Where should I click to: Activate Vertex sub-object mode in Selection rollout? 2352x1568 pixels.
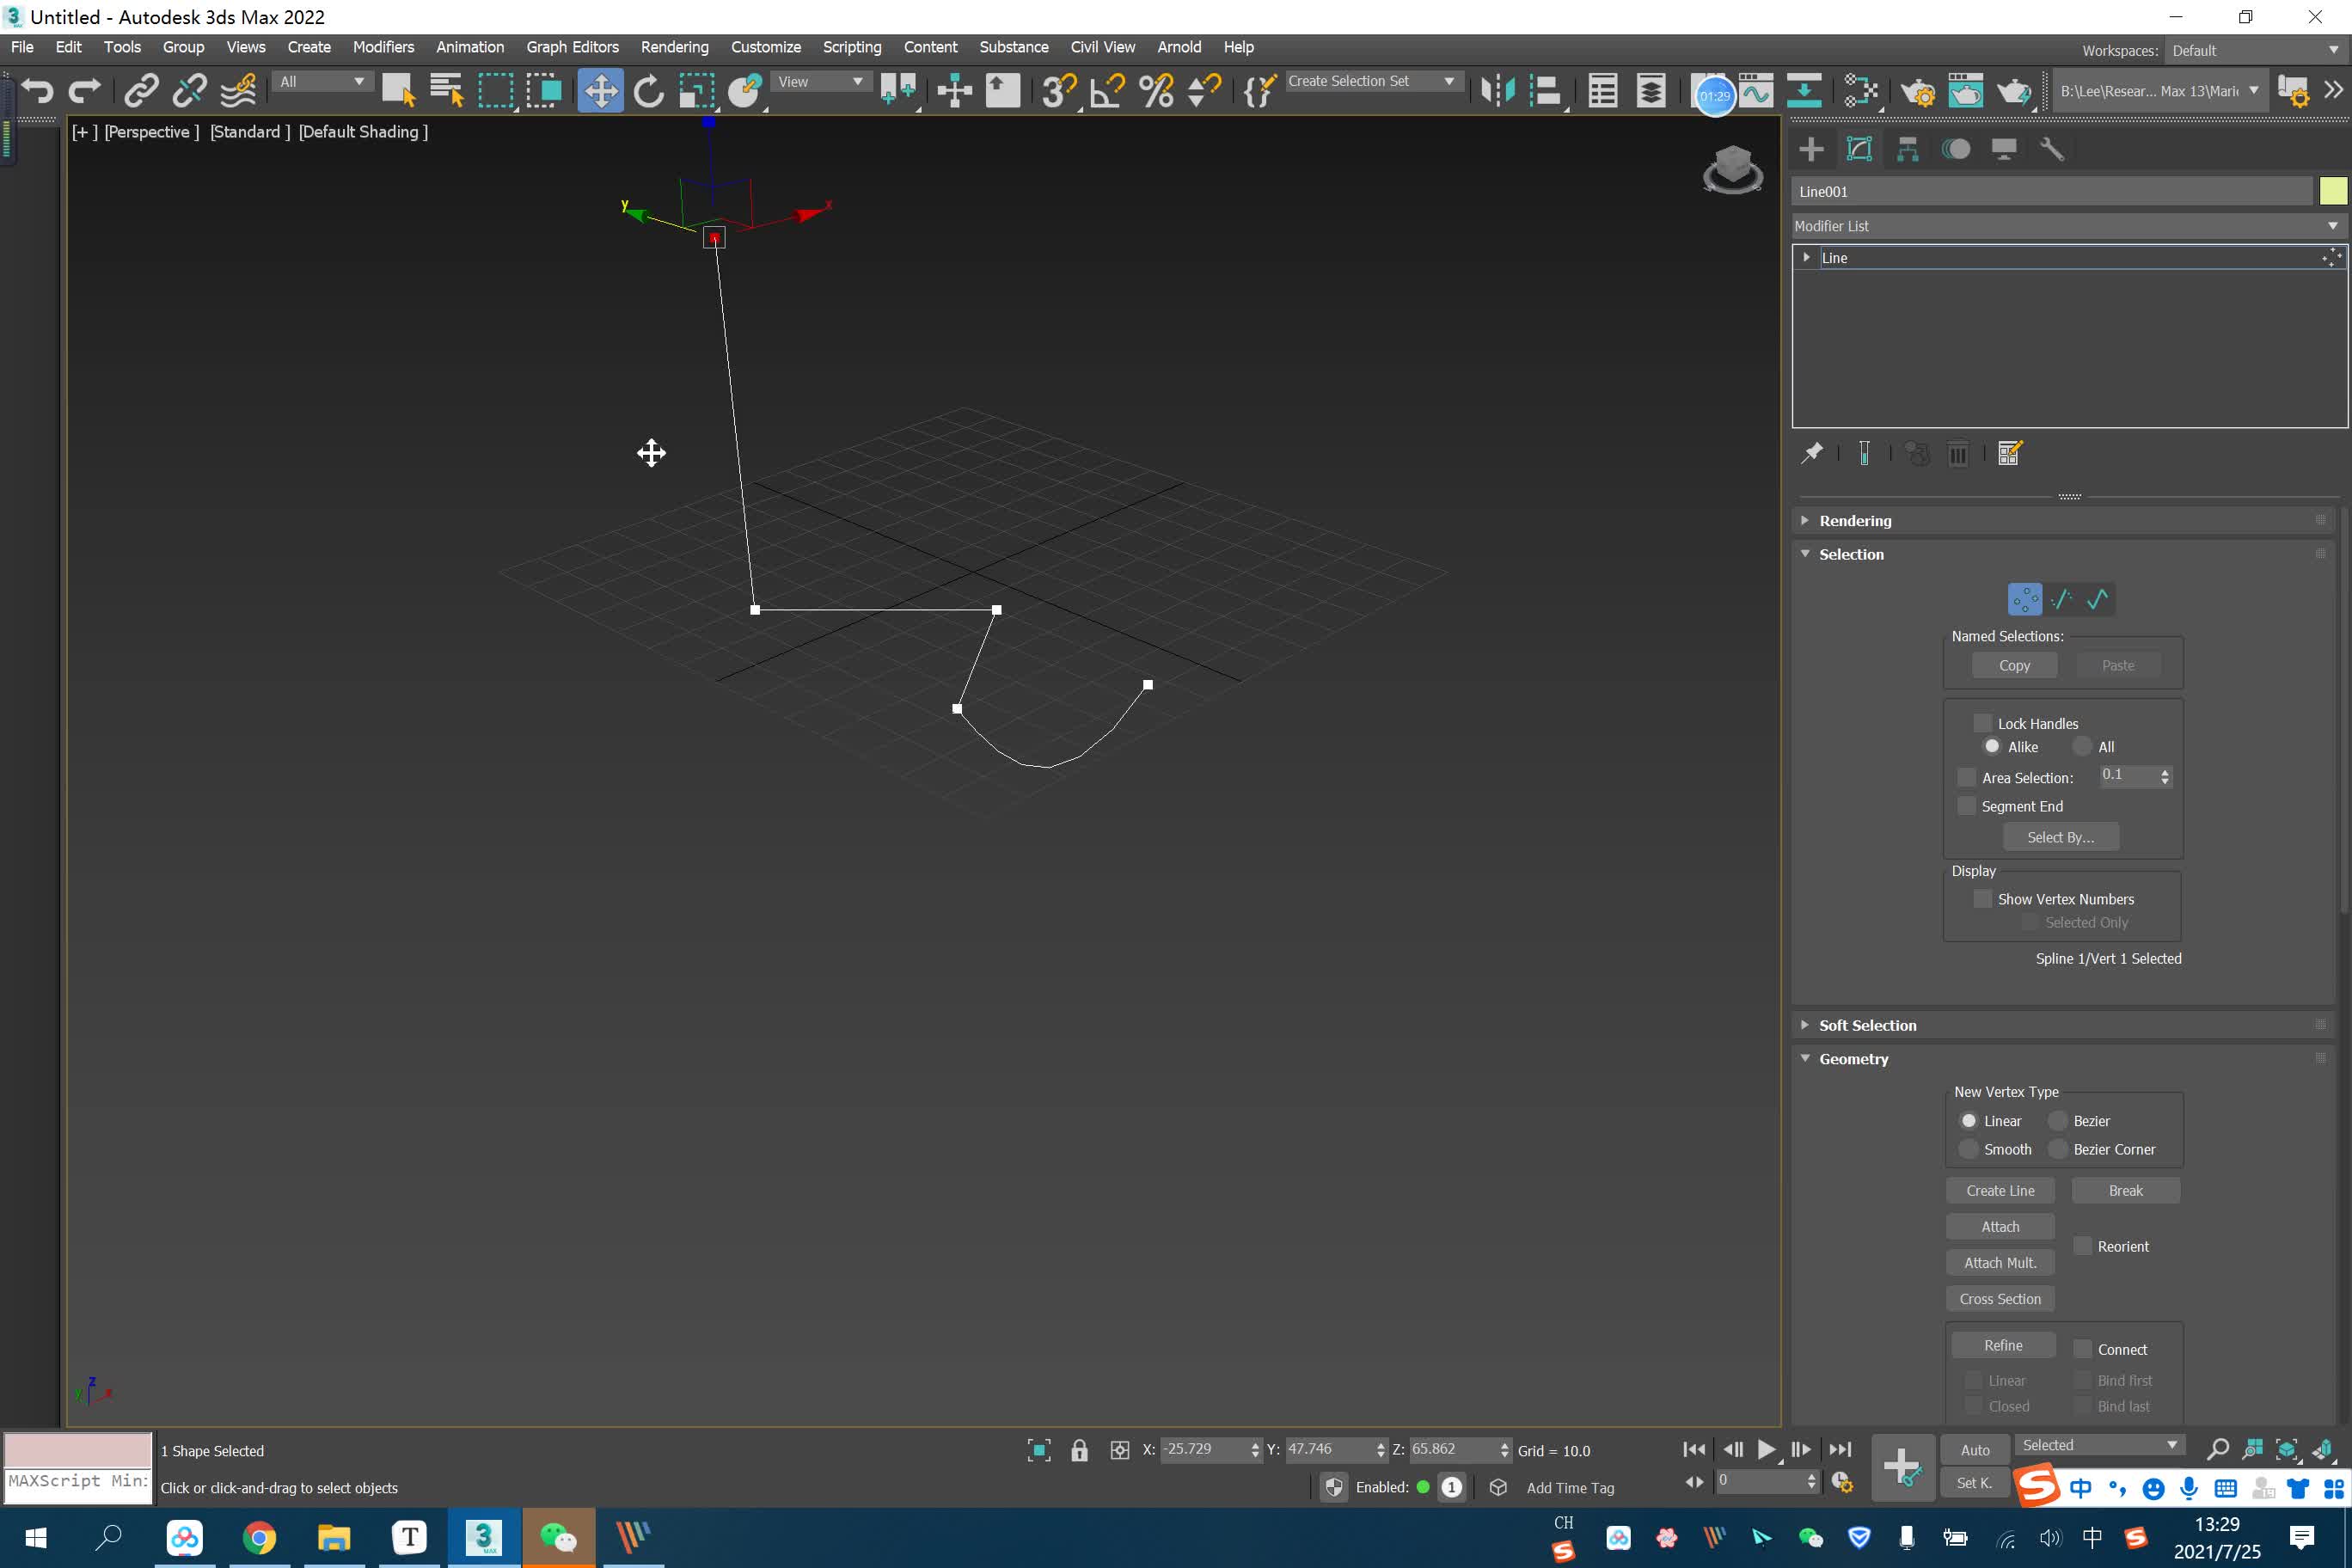pyautogui.click(x=2024, y=598)
